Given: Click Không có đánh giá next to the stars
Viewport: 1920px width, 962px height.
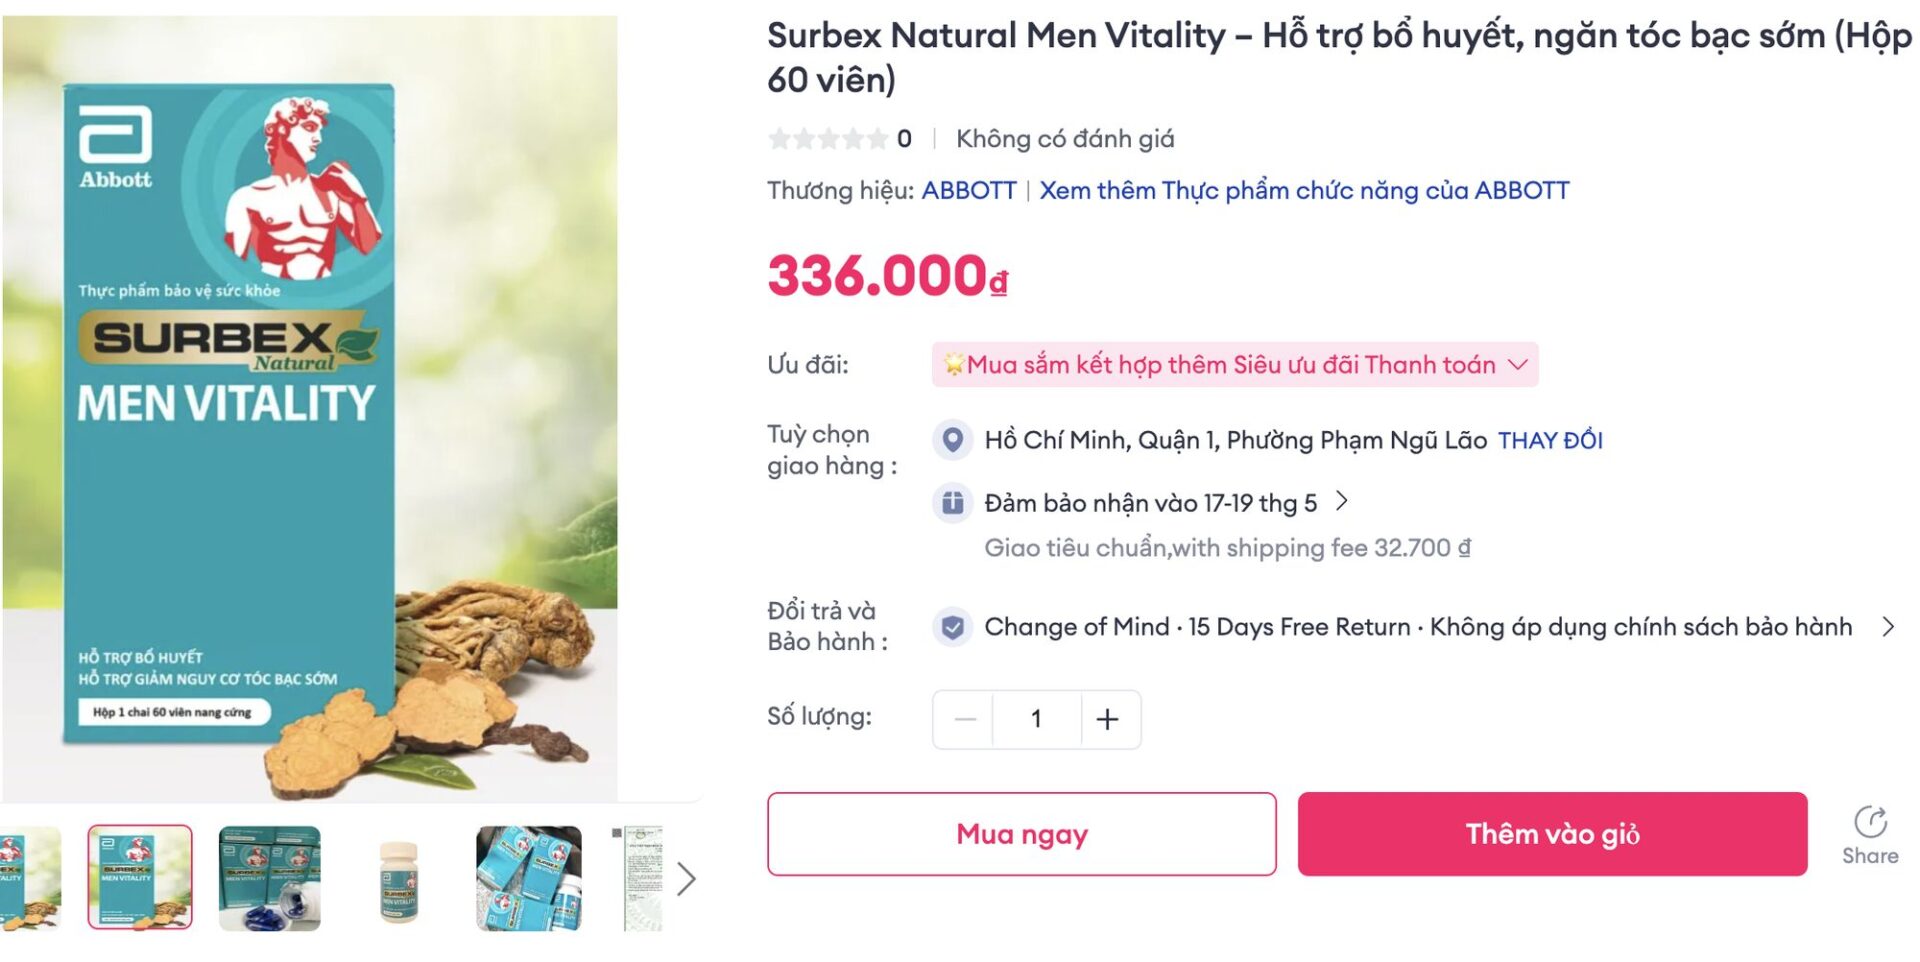Looking at the screenshot, I should tap(1065, 139).
